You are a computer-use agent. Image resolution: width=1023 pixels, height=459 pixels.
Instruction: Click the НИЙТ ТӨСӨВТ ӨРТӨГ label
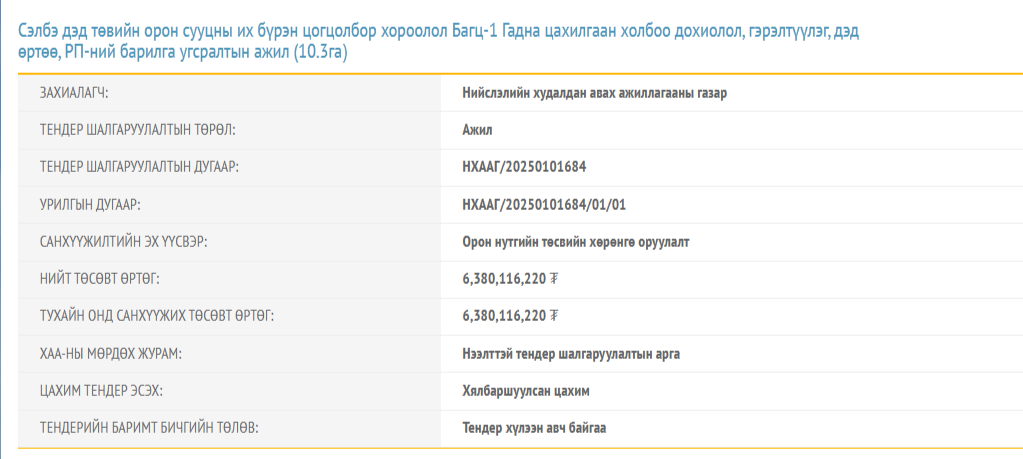click(x=99, y=278)
